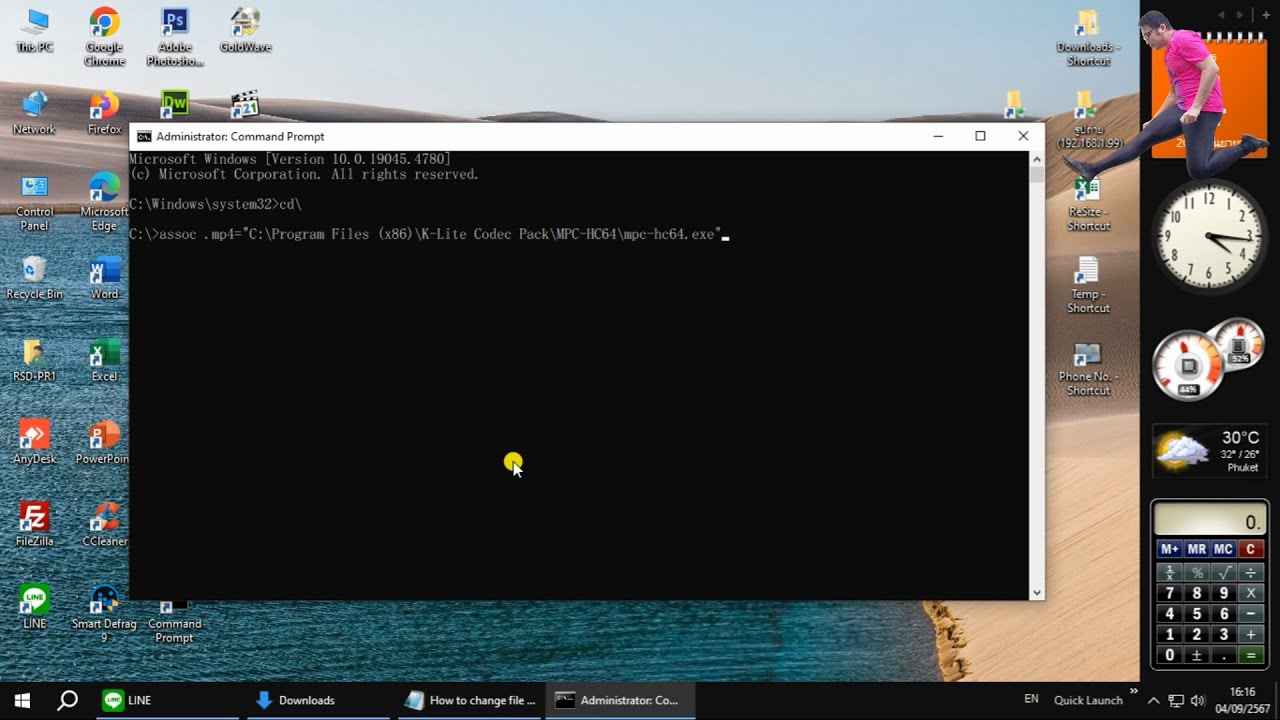Viewport: 1280px width, 720px height.
Task: Launch Google Chrome from desktop
Action: (x=104, y=36)
